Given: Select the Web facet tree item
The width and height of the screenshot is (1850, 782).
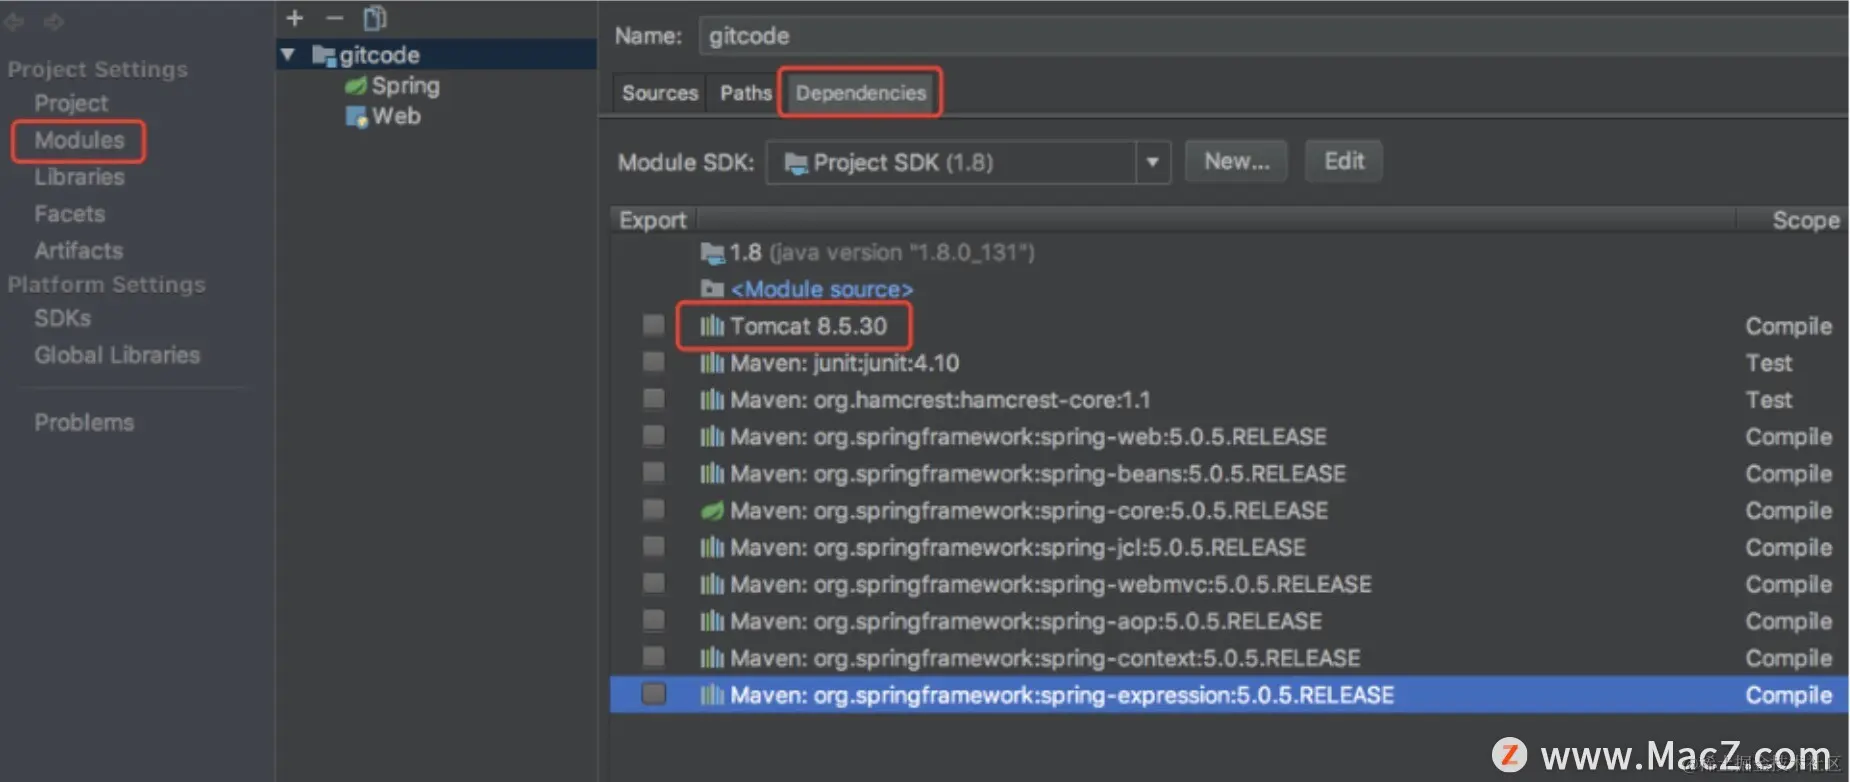Looking at the screenshot, I should [396, 117].
